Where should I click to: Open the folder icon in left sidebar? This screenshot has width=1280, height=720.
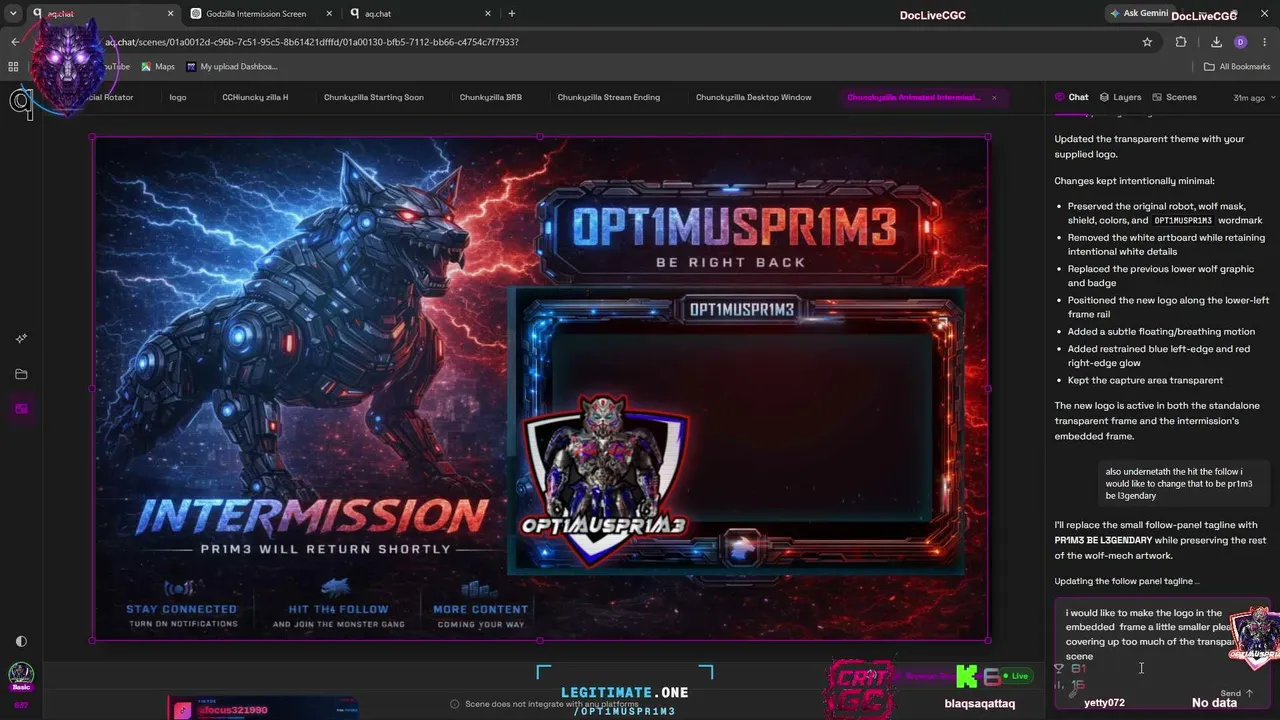(21, 374)
